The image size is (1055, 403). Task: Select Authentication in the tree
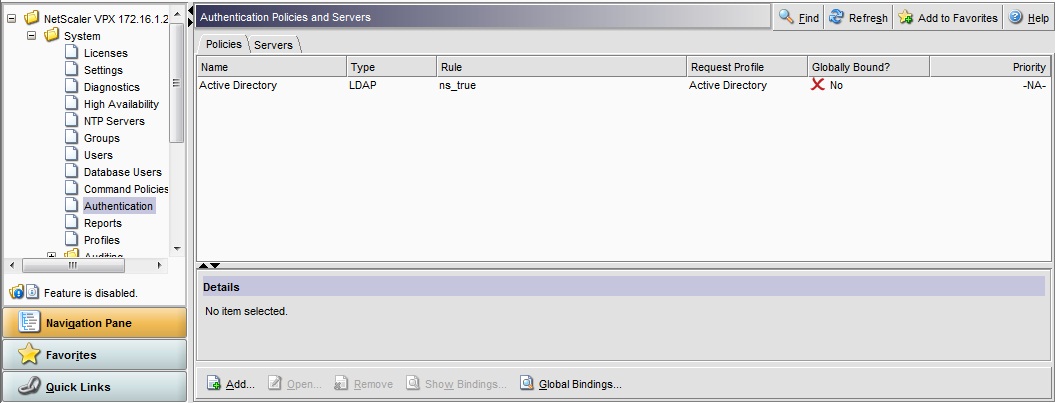(x=118, y=206)
